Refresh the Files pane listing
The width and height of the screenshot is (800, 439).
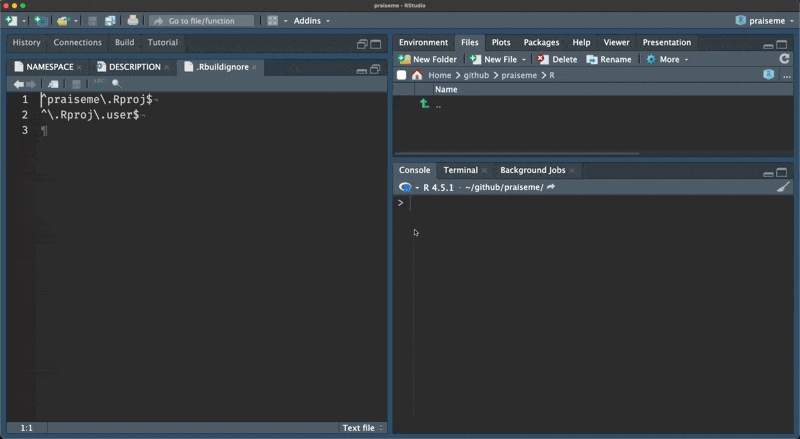(784, 59)
